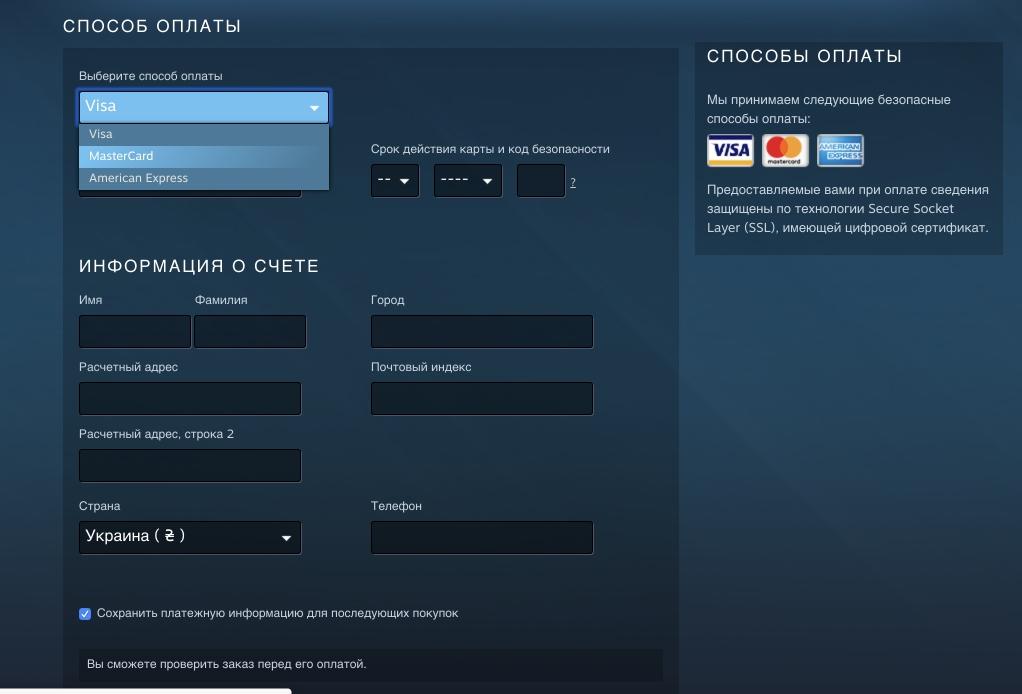Click the 'Выберите способ оплаты' label
1022x694 pixels.
(x=151, y=76)
